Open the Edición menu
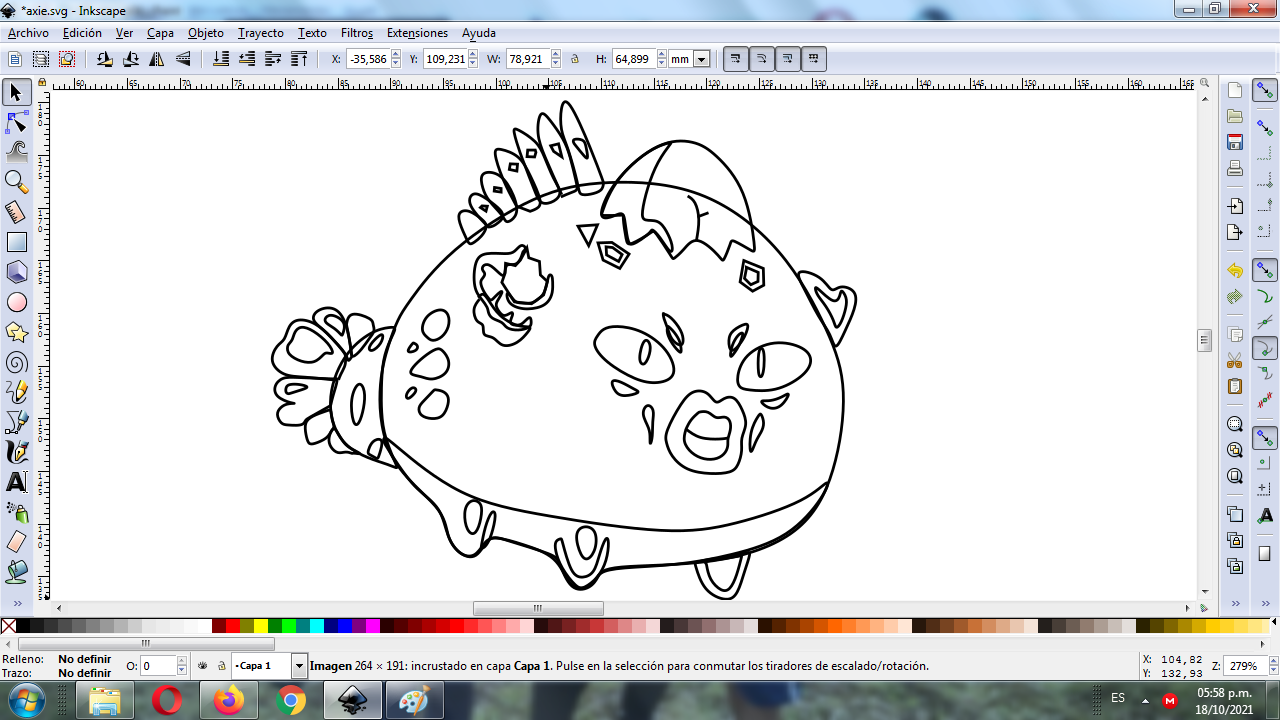1280x720 pixels. coord(82,33)
